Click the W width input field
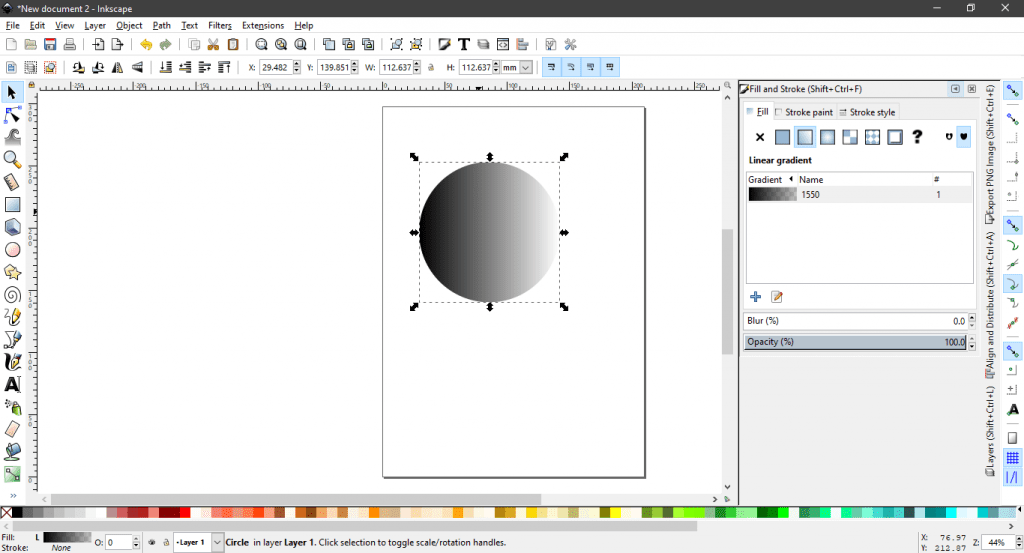 pyautogui.click(x=398, y=67)
